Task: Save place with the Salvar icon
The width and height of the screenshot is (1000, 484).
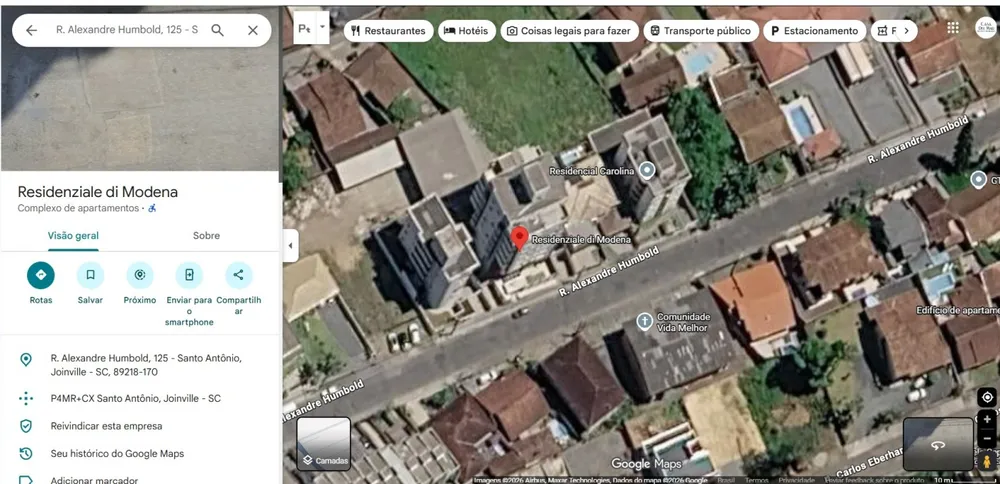Action: pos(91,275)
